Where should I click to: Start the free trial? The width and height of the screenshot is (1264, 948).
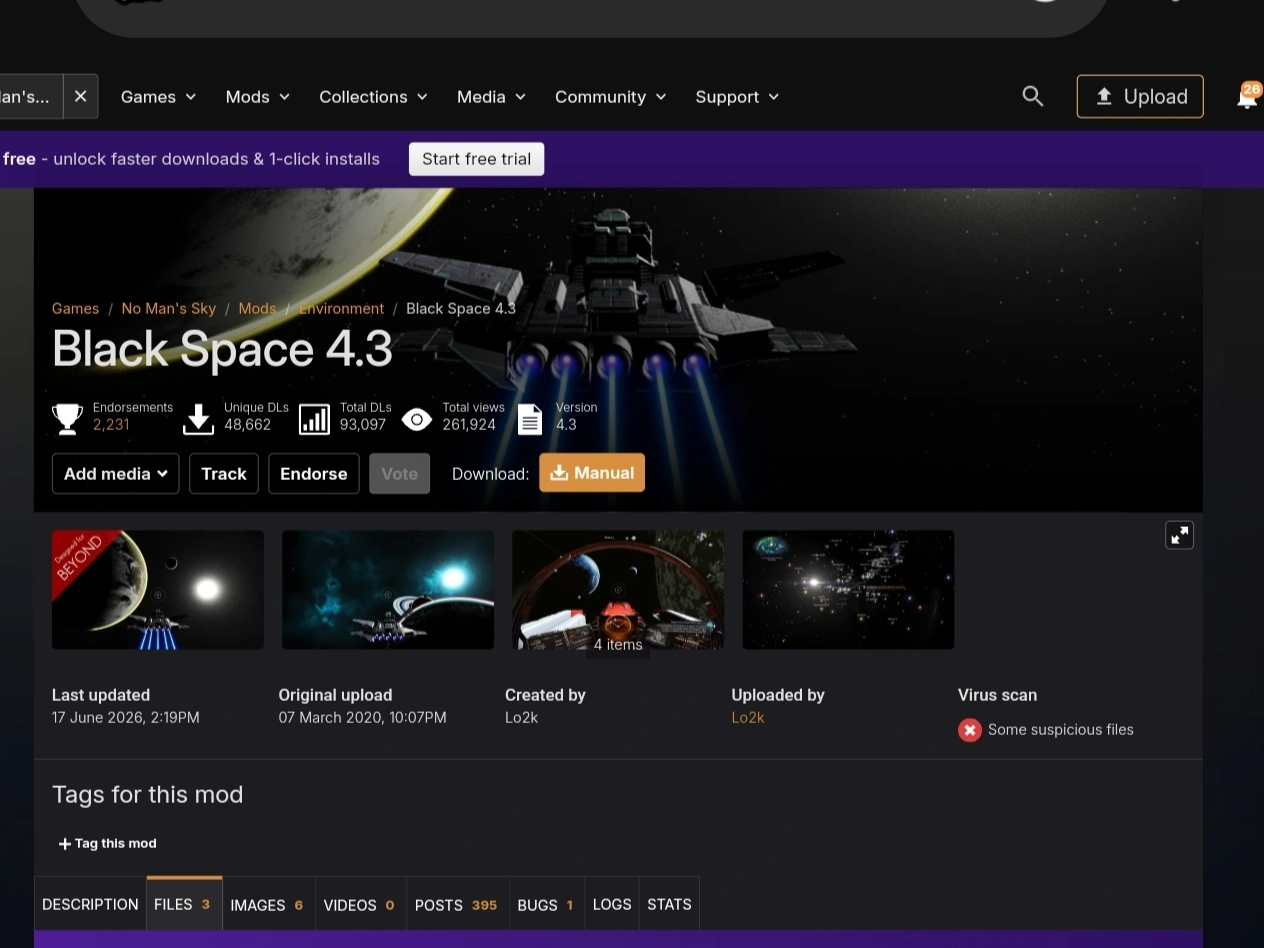[x=476, y=159]
